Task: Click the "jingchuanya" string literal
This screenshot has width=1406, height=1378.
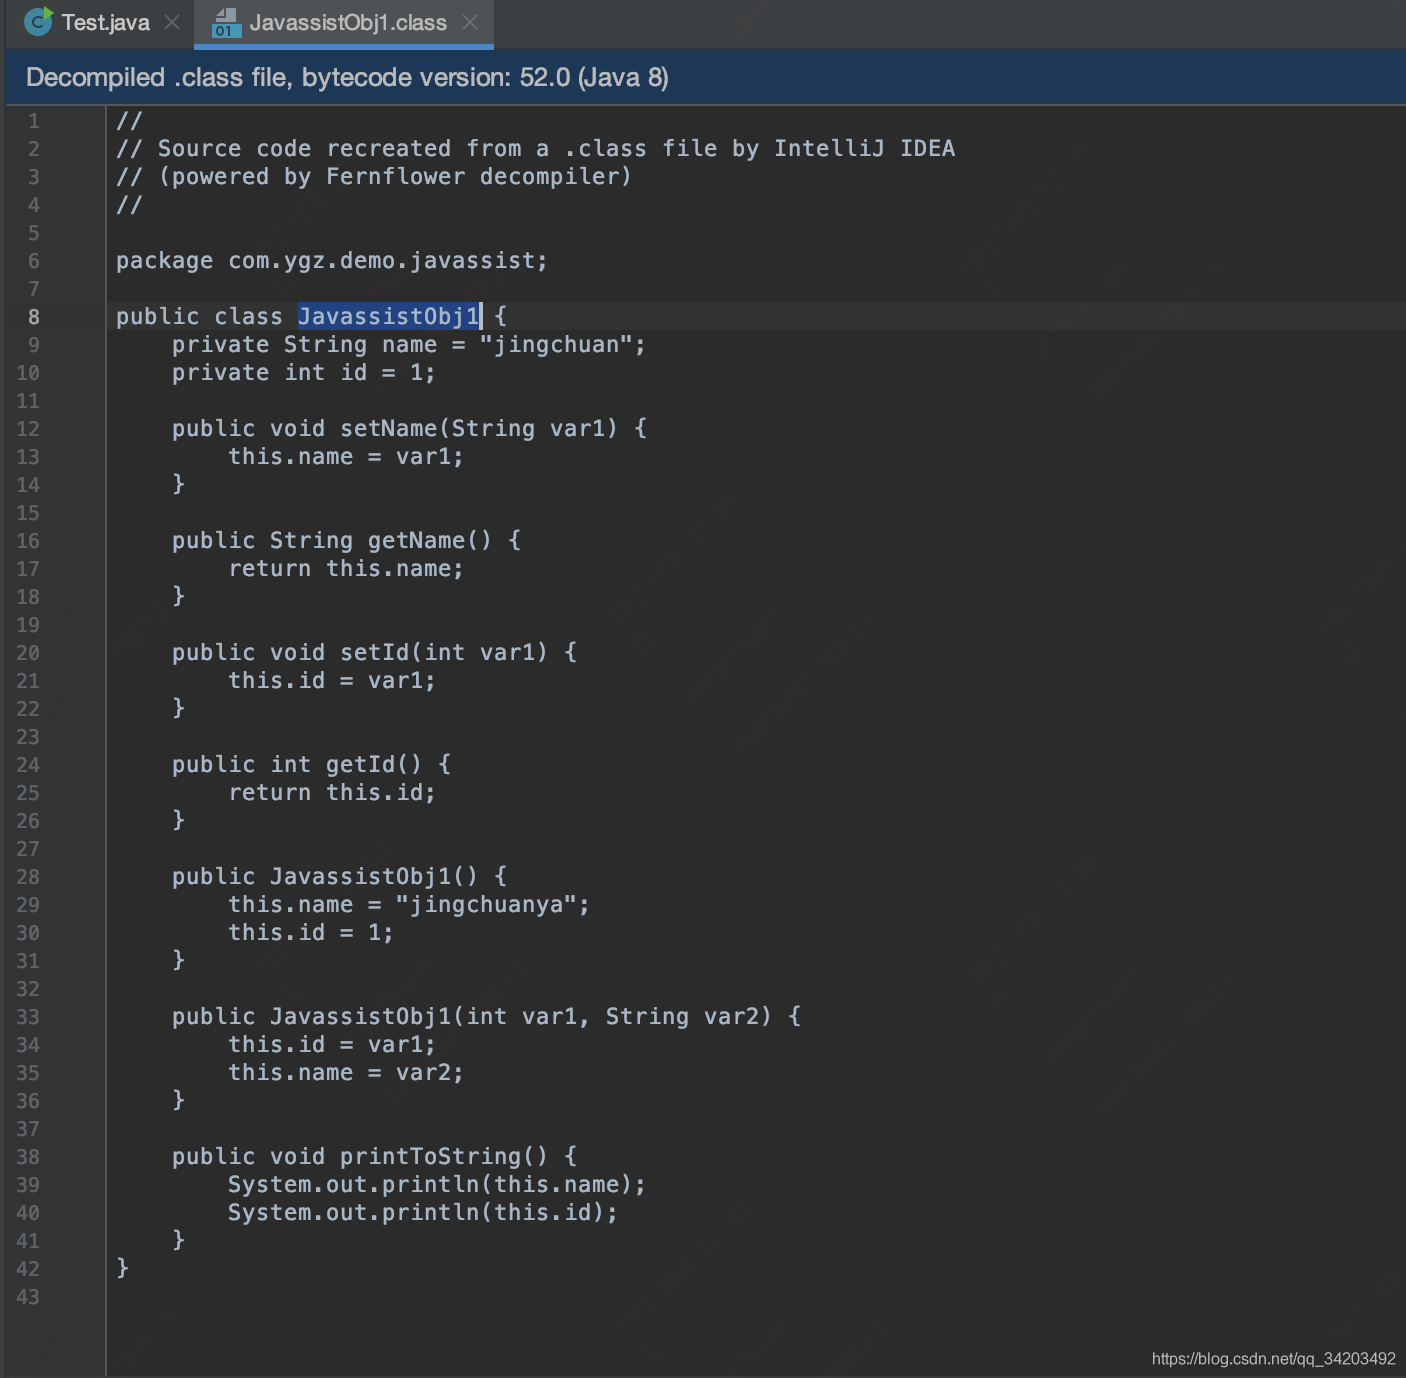Action: tap(486, 905)
